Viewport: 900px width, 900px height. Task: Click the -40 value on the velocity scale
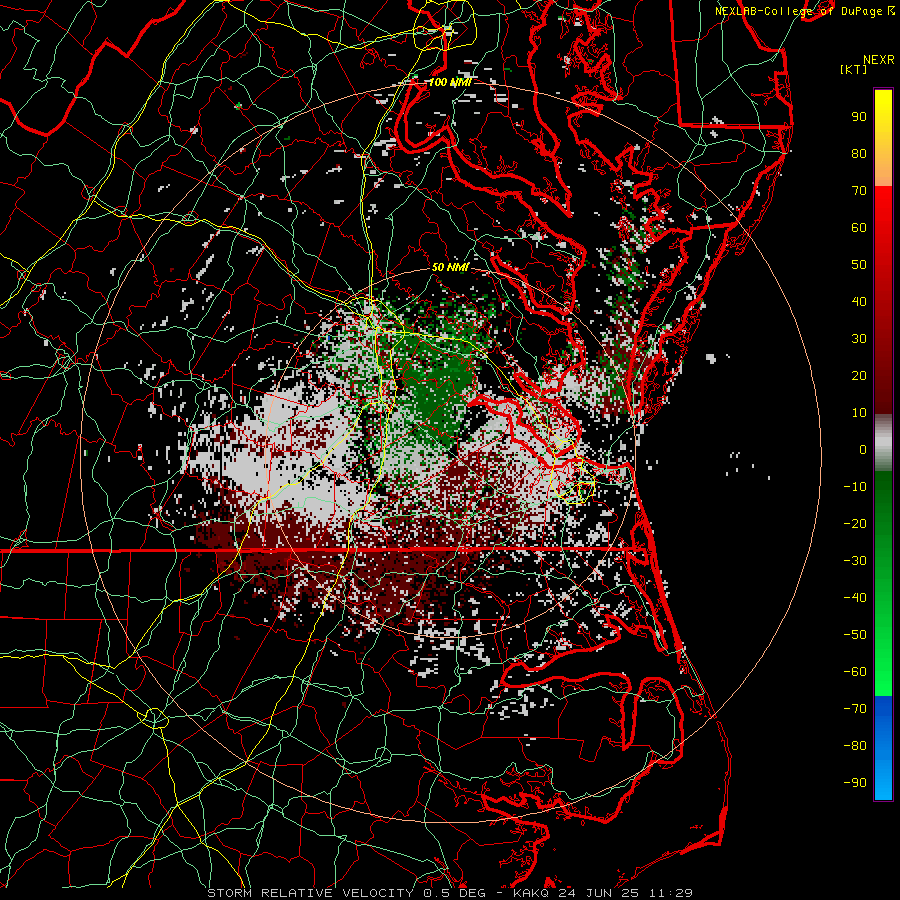coord(855,598)
